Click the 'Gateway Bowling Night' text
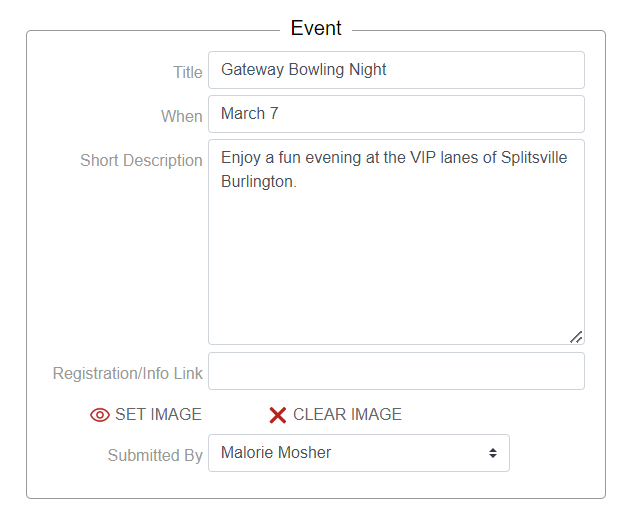Screen dimensions: 628x508 coord(304,70)
